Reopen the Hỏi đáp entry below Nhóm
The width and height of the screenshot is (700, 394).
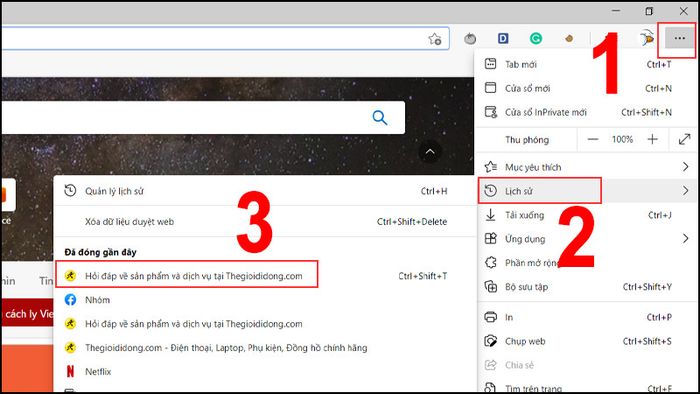click(x=264, y=324)
